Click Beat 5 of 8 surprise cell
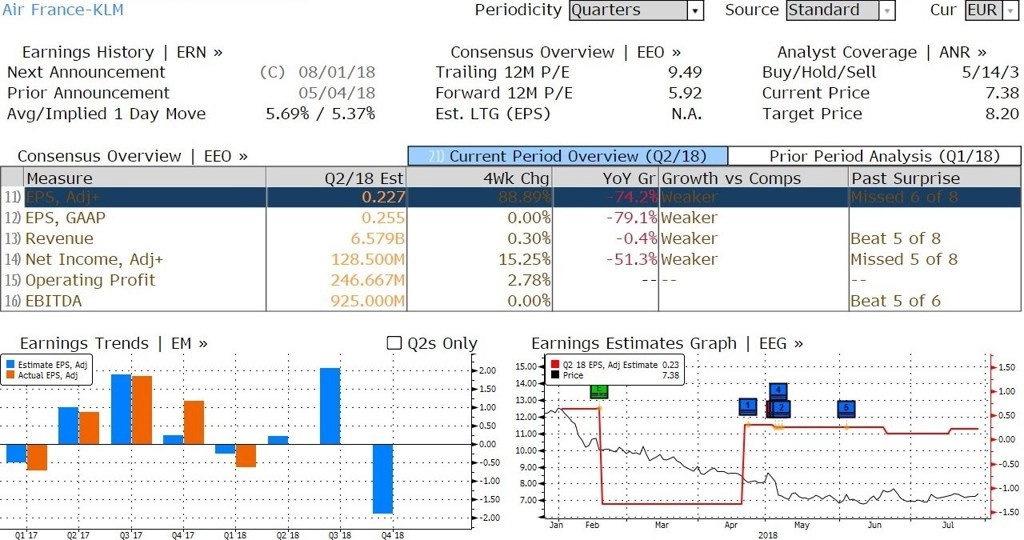The height and width of the screenshot is (540, 1024). [895, 239]
